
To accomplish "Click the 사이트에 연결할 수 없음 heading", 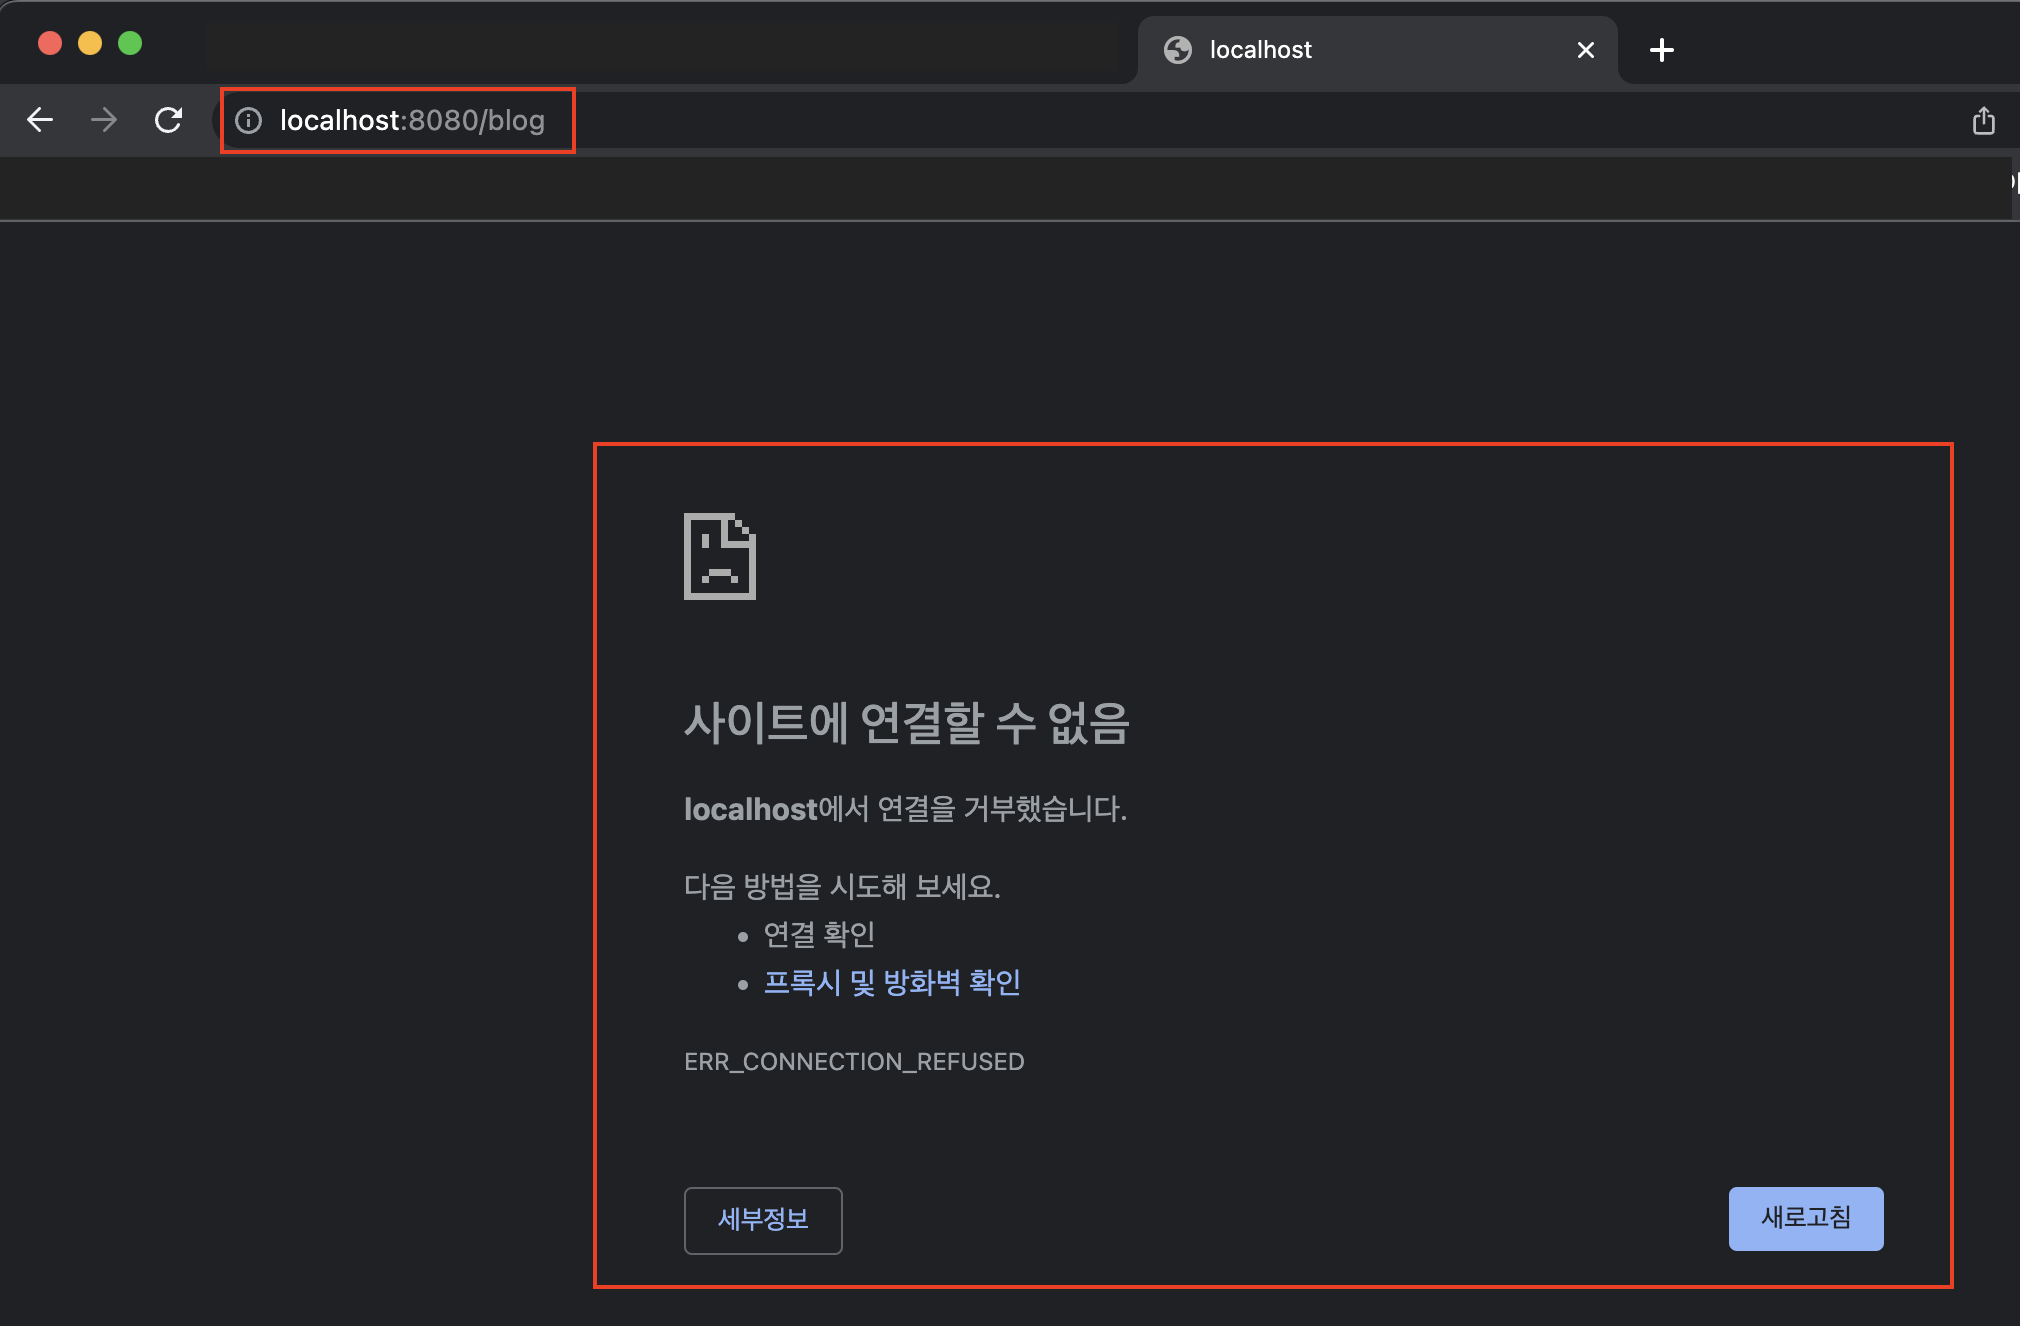I will [x=906, y=722].
